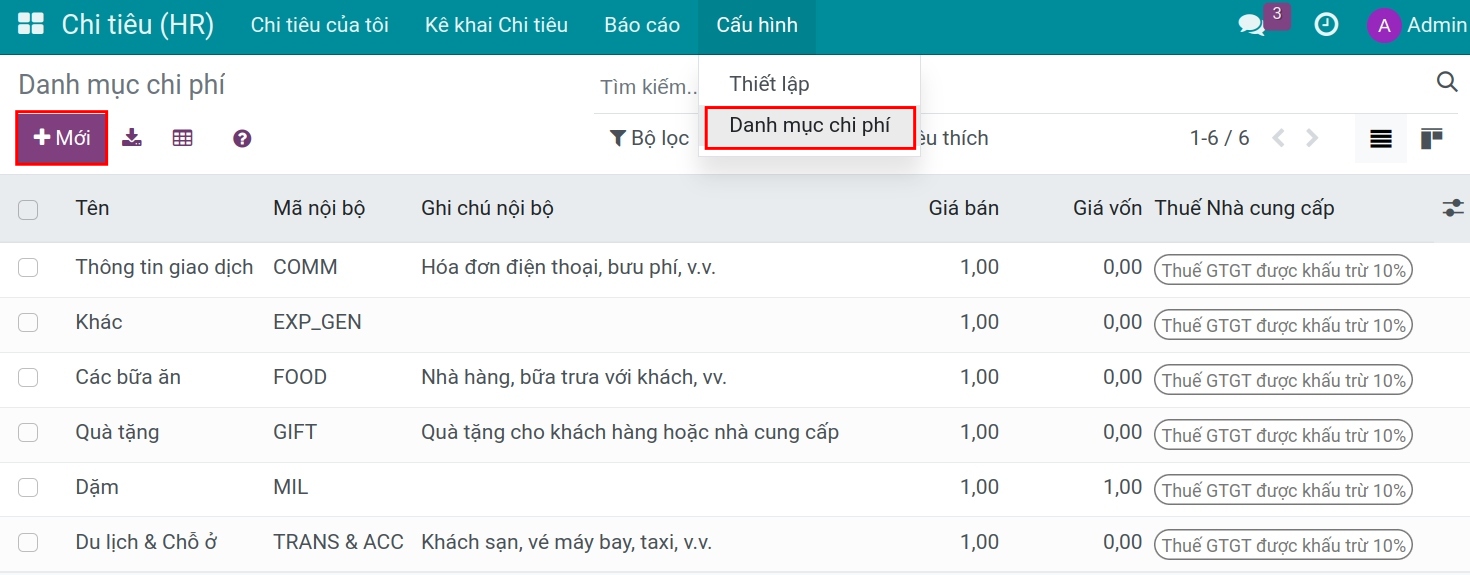Open the Kê khai Chi tiêu menu
This screenshot has width=1470, height=575.
(x=496, y=25)
